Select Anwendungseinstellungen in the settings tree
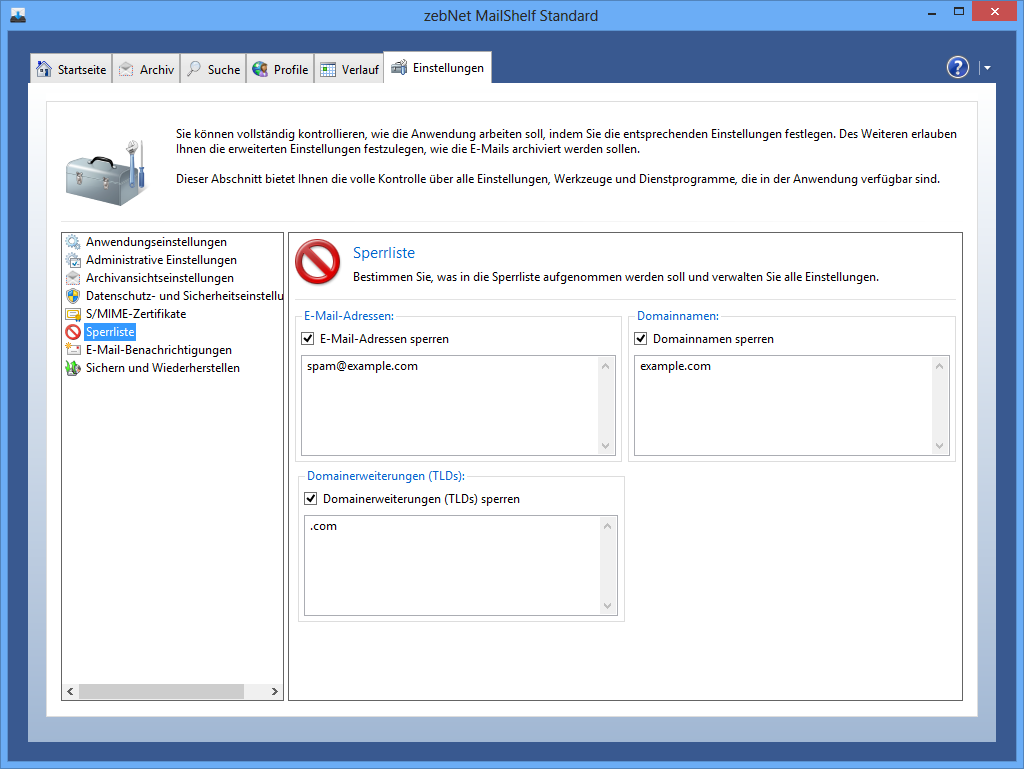Image resolution: width=1024 pixels, height=769 pixels. point(157,242)
